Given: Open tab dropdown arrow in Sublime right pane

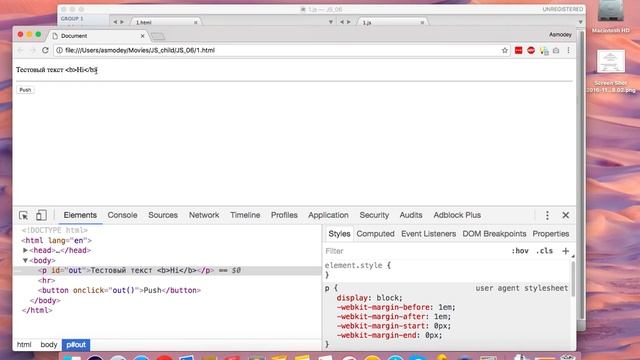Looking at the screenshot, I should [580, 22].
